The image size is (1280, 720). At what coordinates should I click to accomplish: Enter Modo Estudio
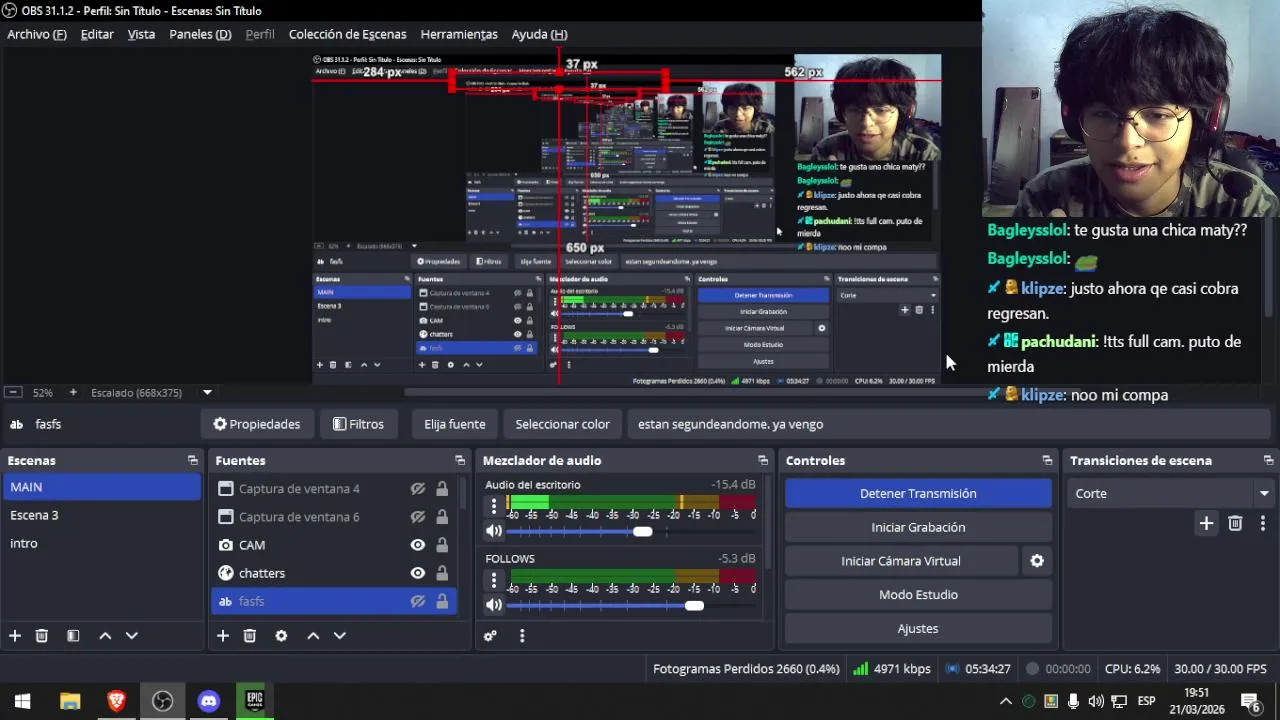(x=918, y=595)
